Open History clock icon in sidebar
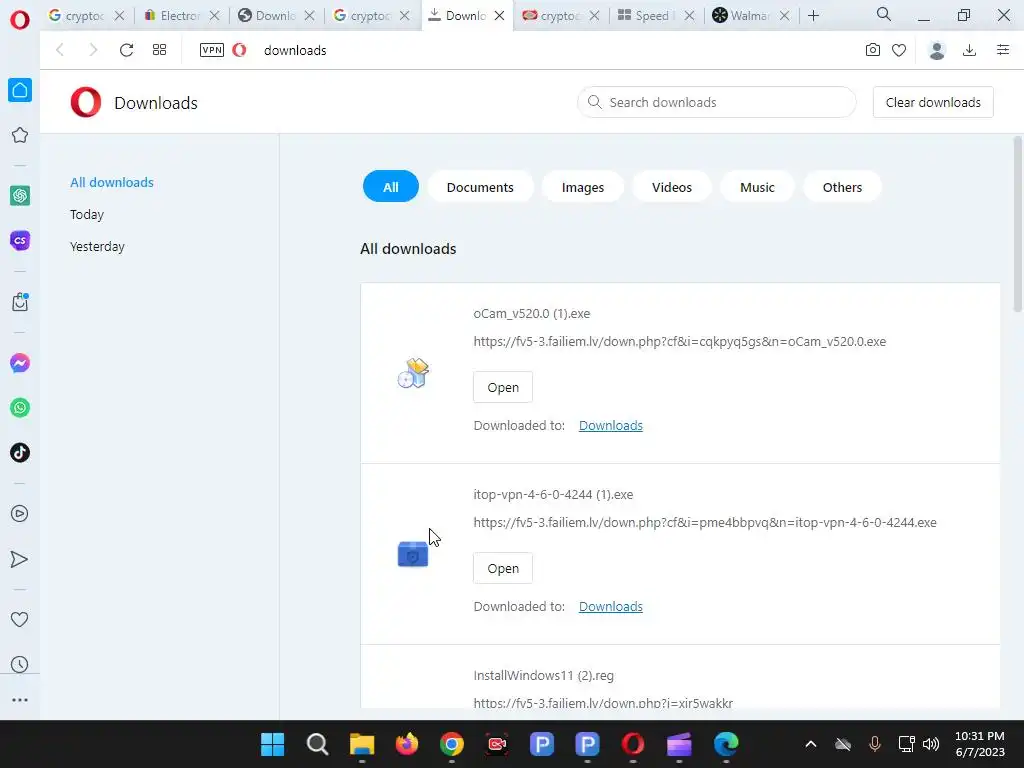Viewport: 1024px width, 768px height. 20,664
